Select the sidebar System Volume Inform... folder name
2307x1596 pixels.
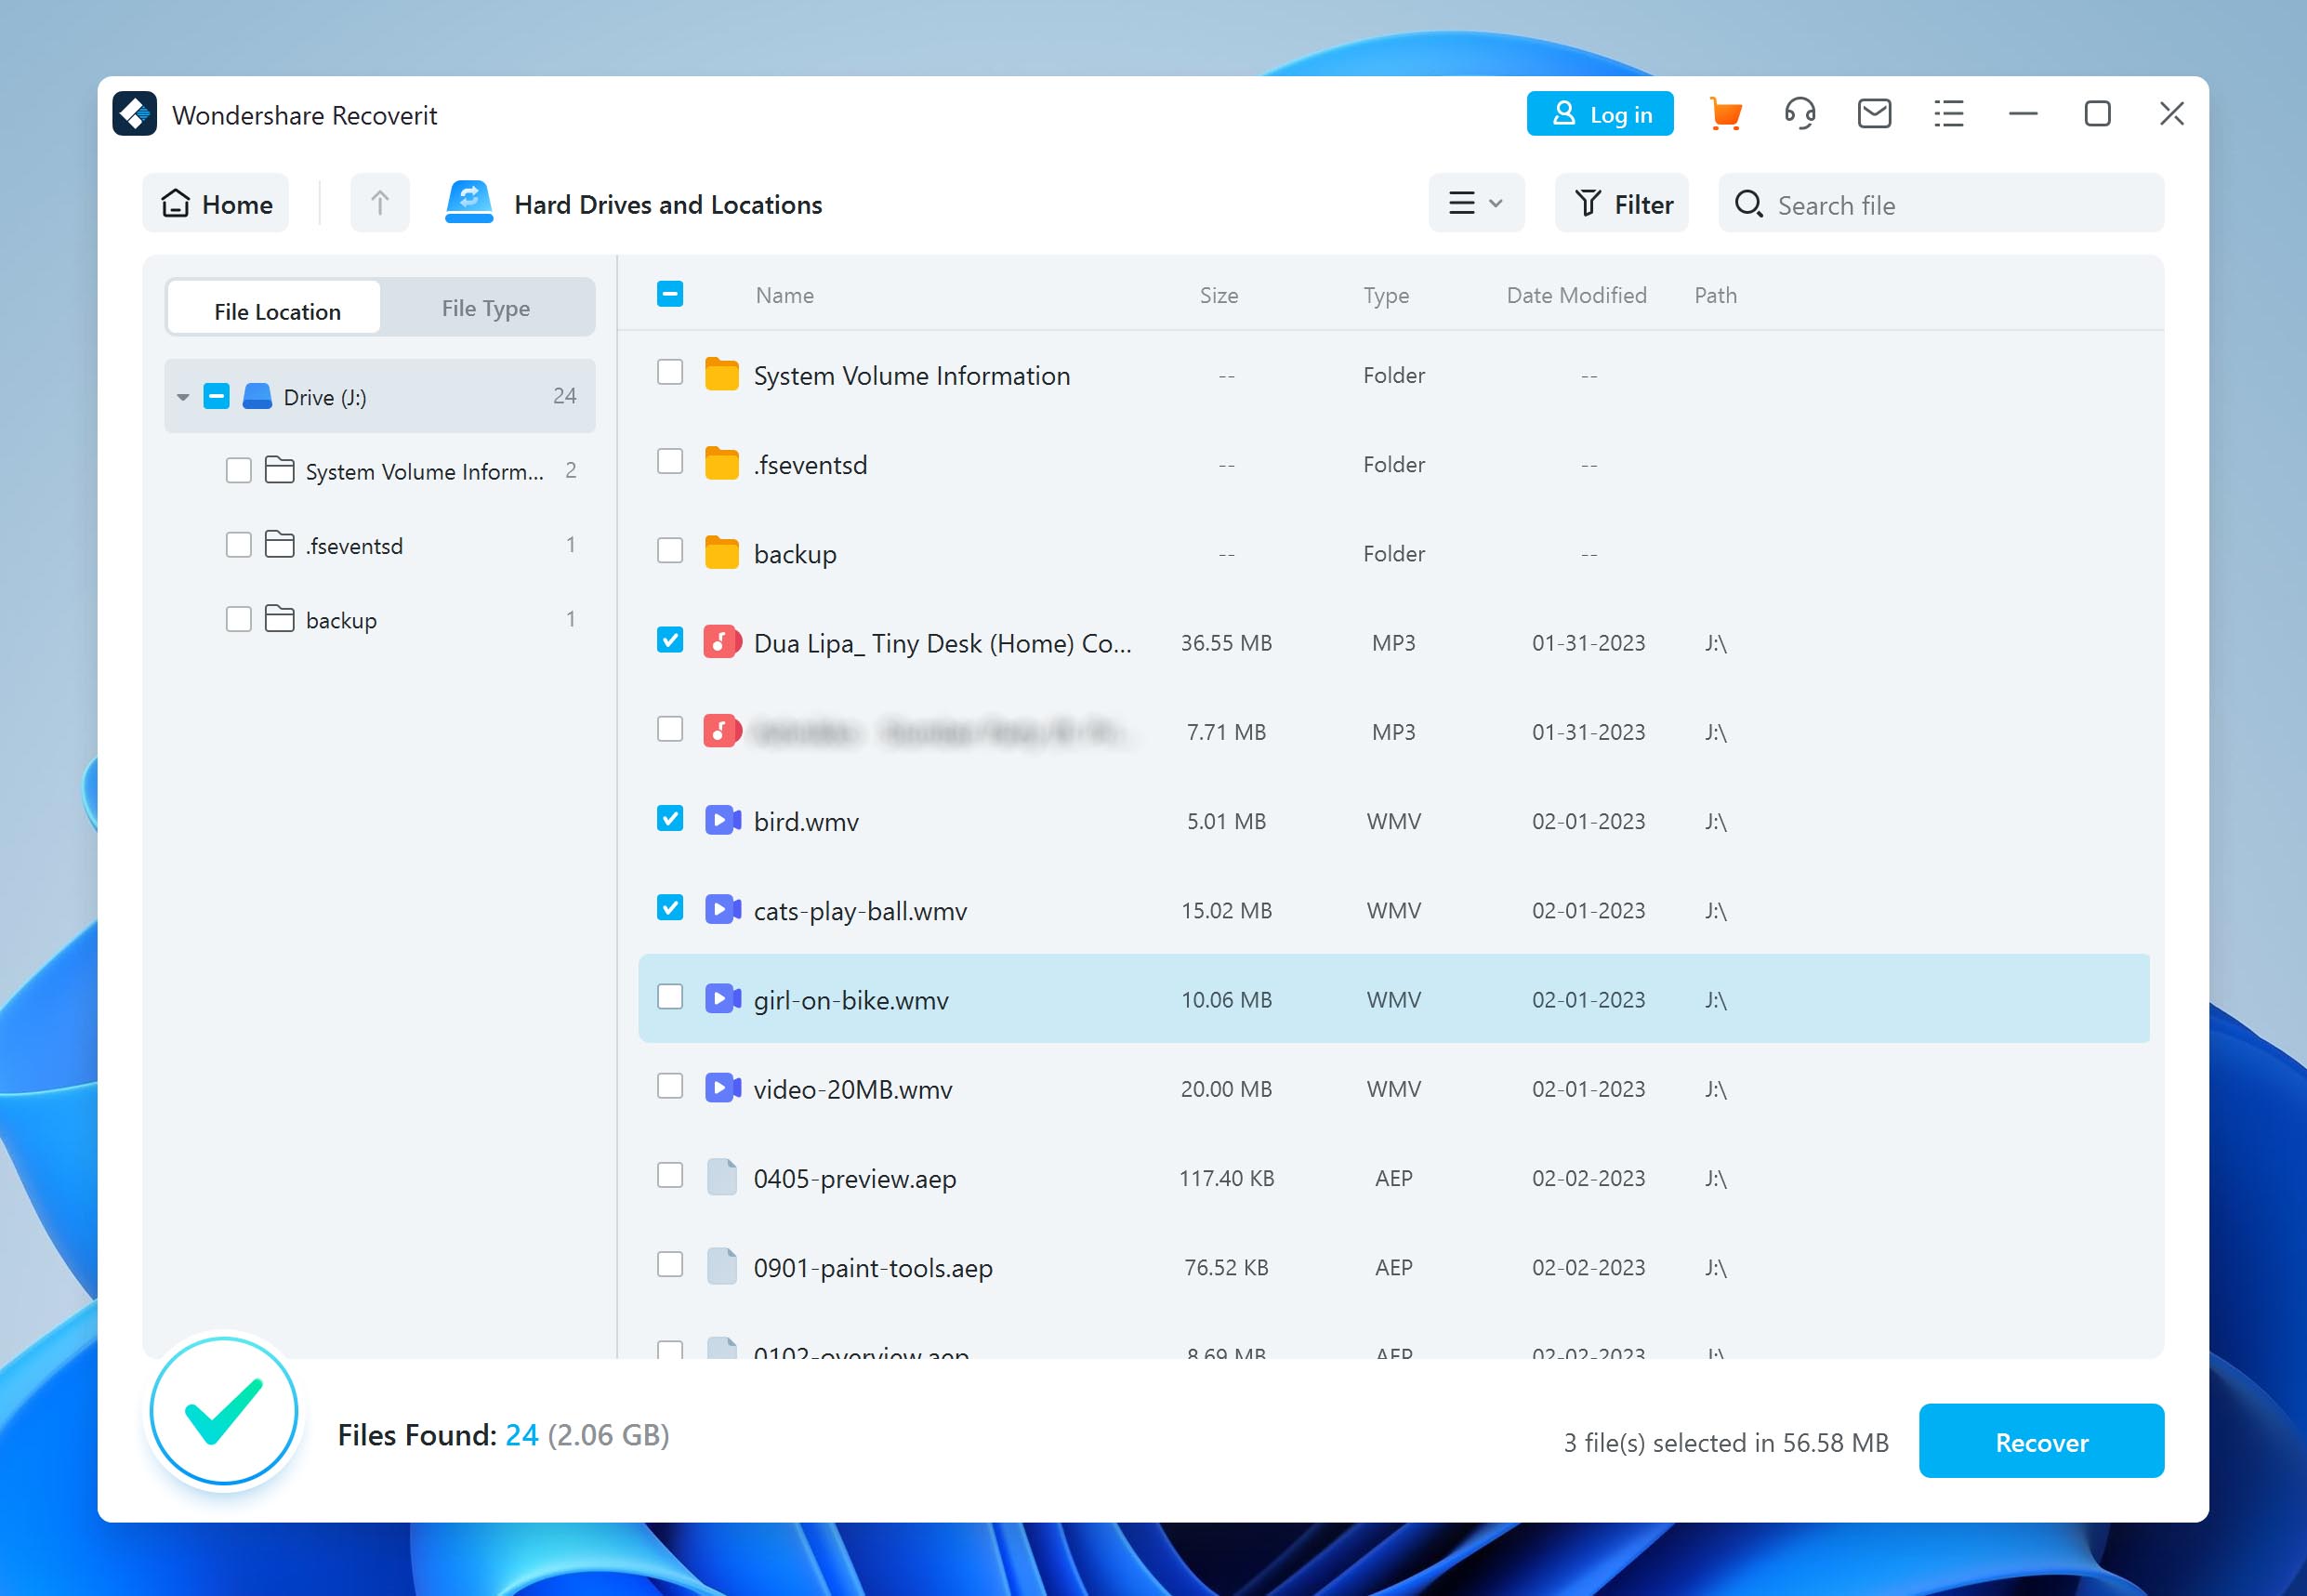(425, 471)
